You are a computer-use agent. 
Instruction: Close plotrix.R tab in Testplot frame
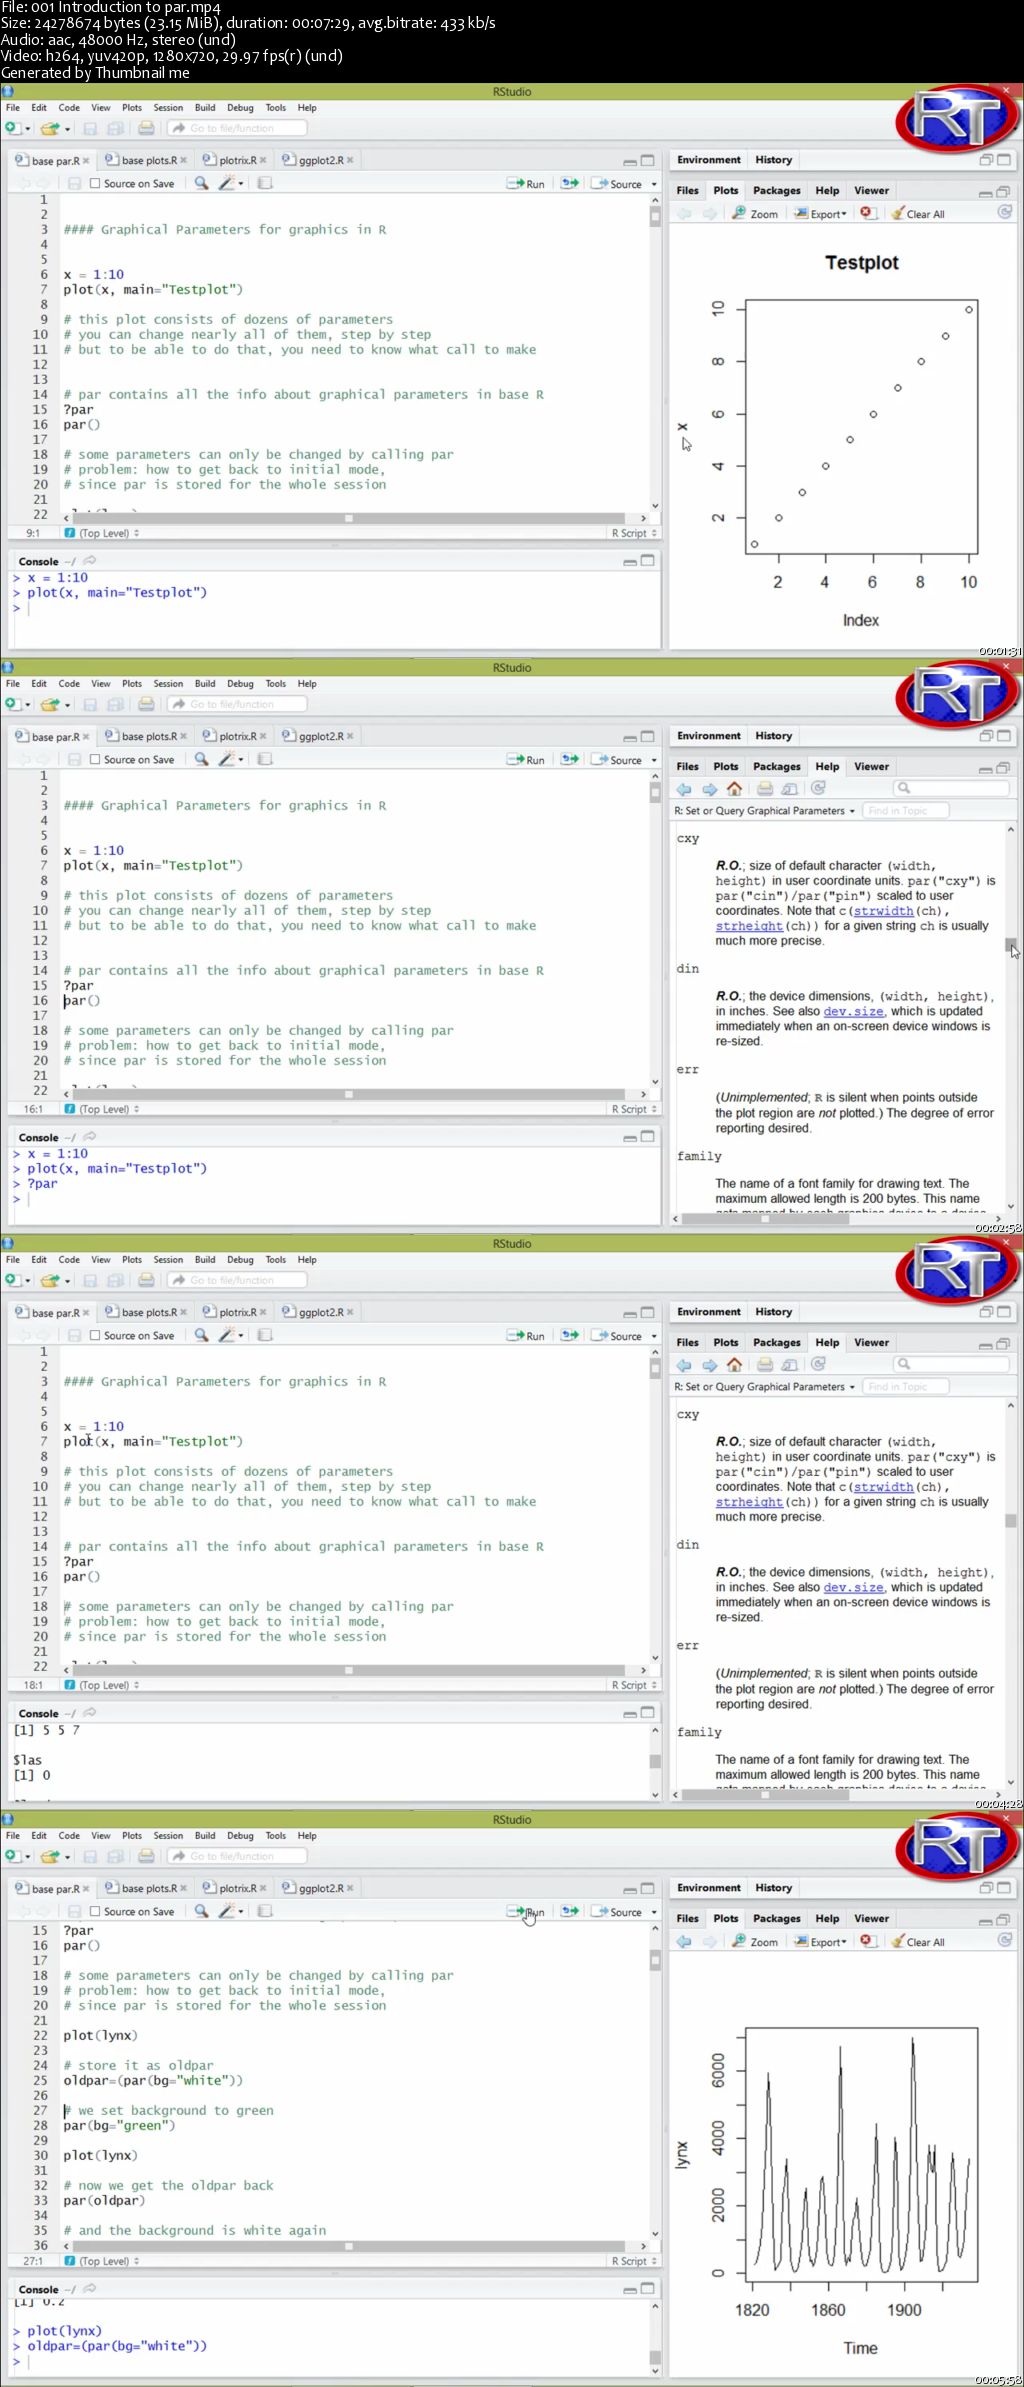263,160
